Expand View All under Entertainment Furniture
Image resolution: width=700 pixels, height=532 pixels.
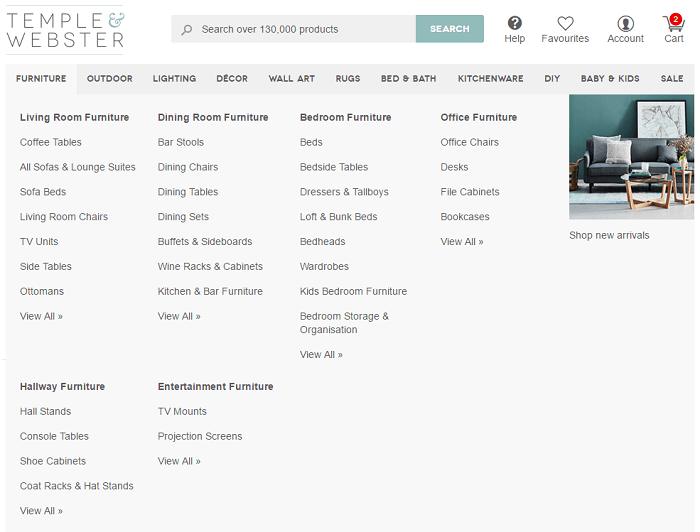point(179,461)
